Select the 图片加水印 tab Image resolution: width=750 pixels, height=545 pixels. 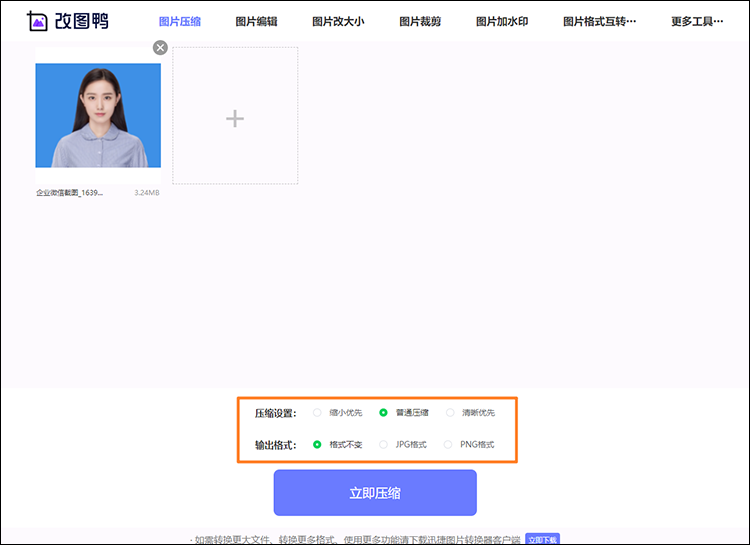coord(502,22)
